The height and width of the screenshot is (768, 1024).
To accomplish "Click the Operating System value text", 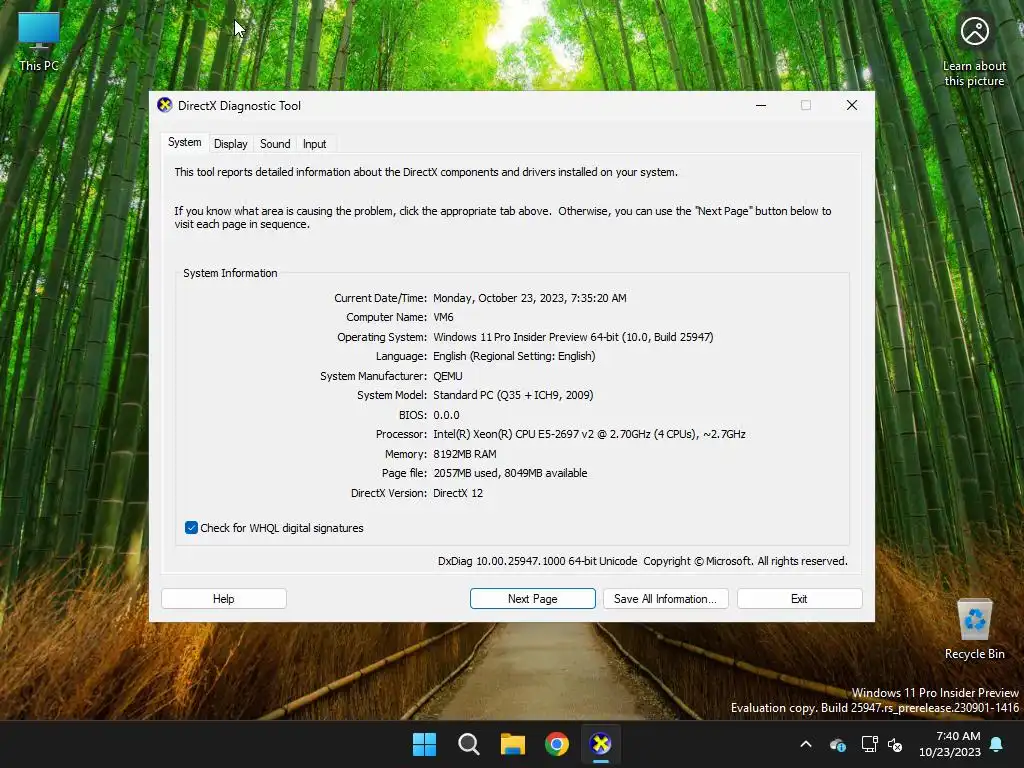I will (573, 337).
